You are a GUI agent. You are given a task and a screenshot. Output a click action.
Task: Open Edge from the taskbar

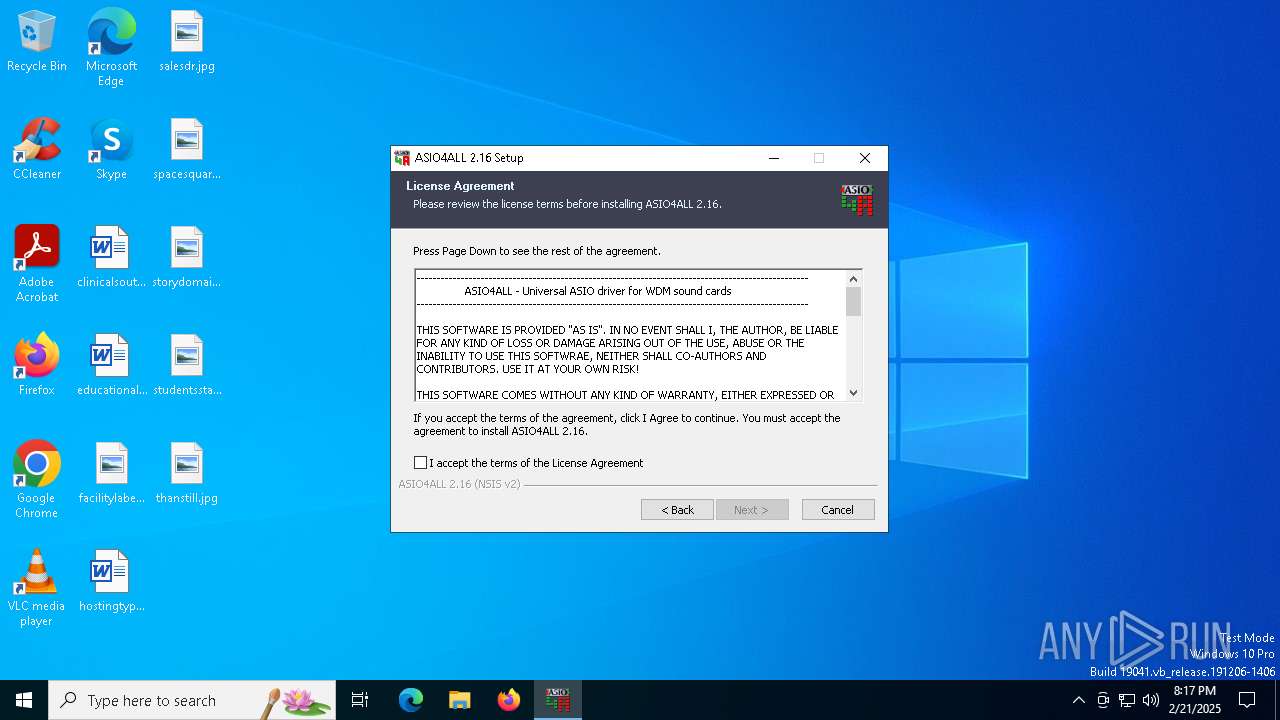(x=411, y=700)
